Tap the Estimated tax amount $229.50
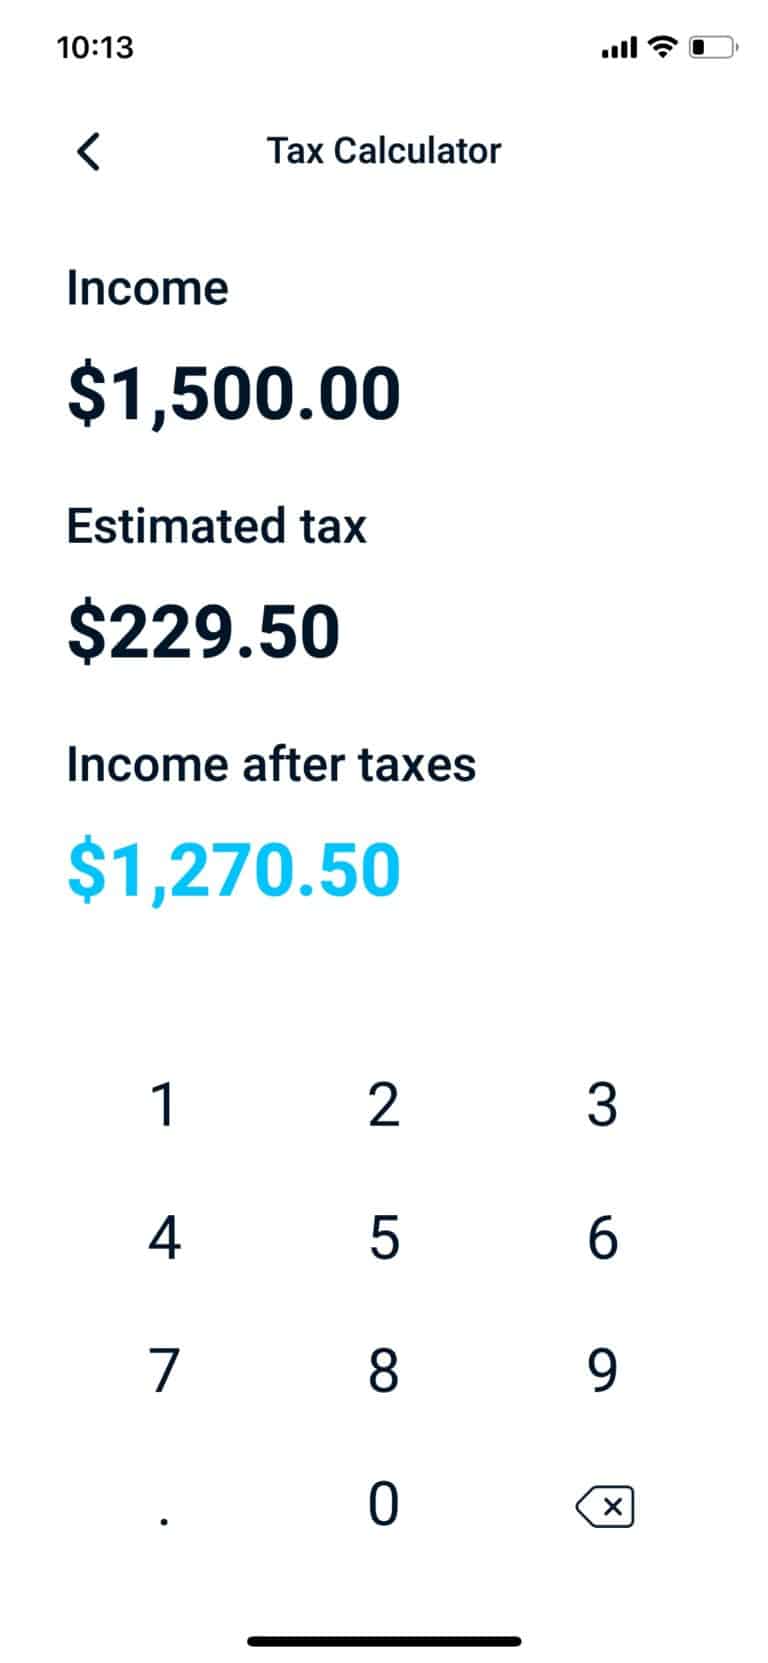Viewport: 768px width, 1663px height. click(203, 628)
